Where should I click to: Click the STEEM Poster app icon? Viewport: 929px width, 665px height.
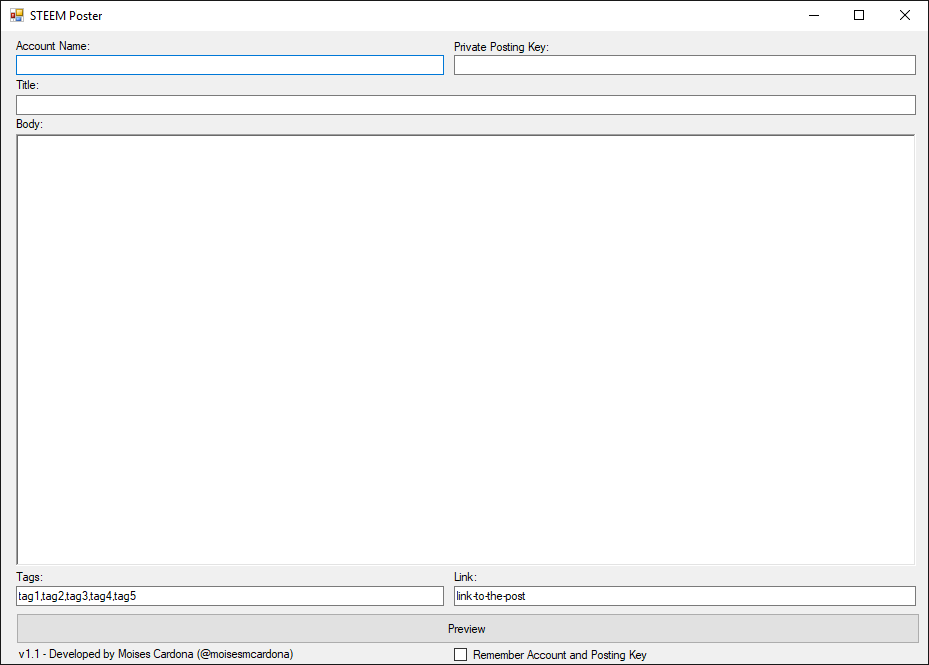coord(17,15)
